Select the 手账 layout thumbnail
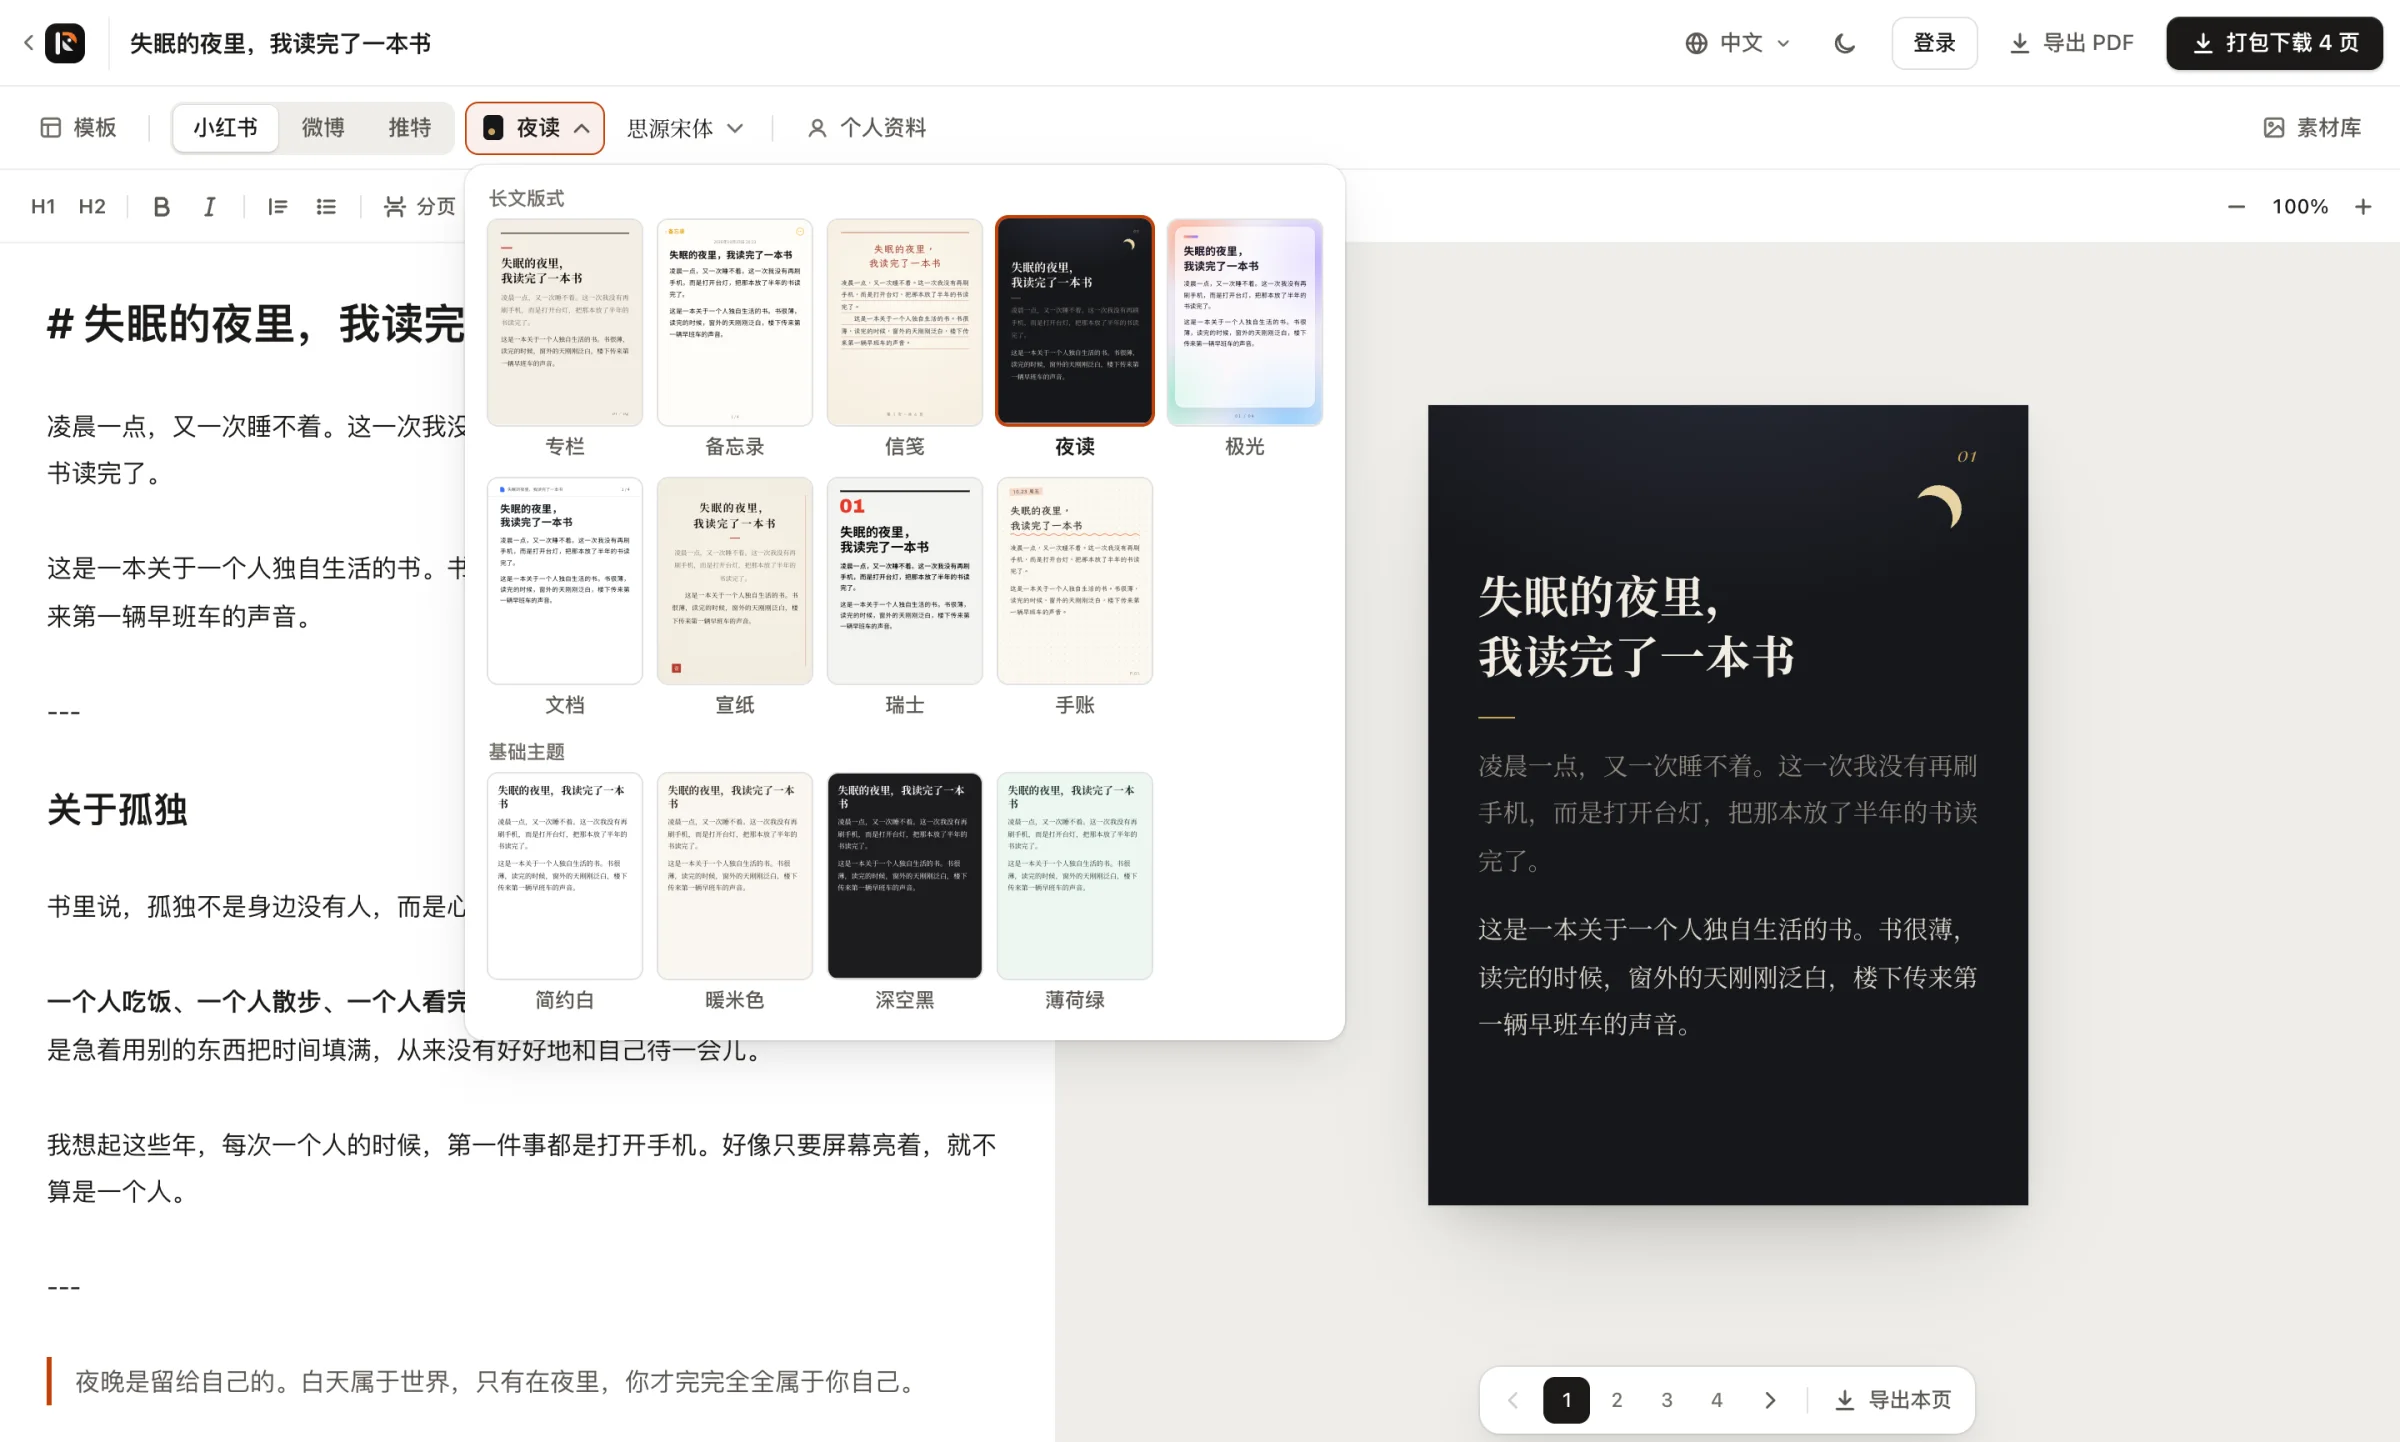 [x=1074, y=581]
